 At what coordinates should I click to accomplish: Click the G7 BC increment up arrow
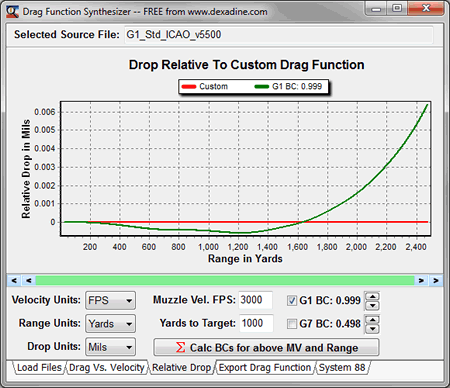372,320
